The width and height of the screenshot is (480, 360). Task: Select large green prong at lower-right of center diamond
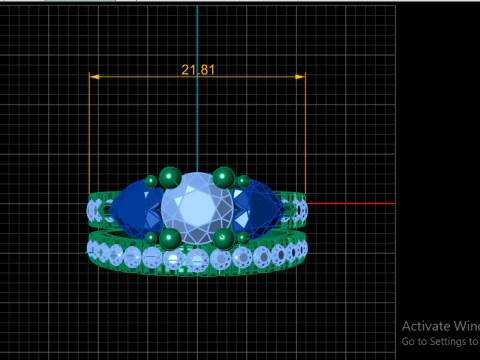[223, 239]
